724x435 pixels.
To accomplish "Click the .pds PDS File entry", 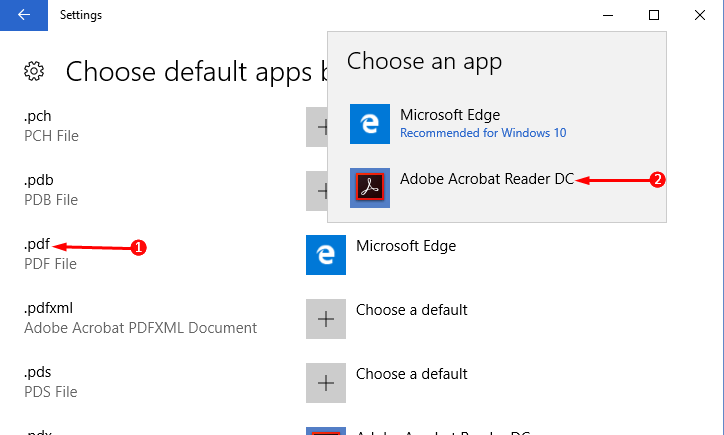I will 51,381.
